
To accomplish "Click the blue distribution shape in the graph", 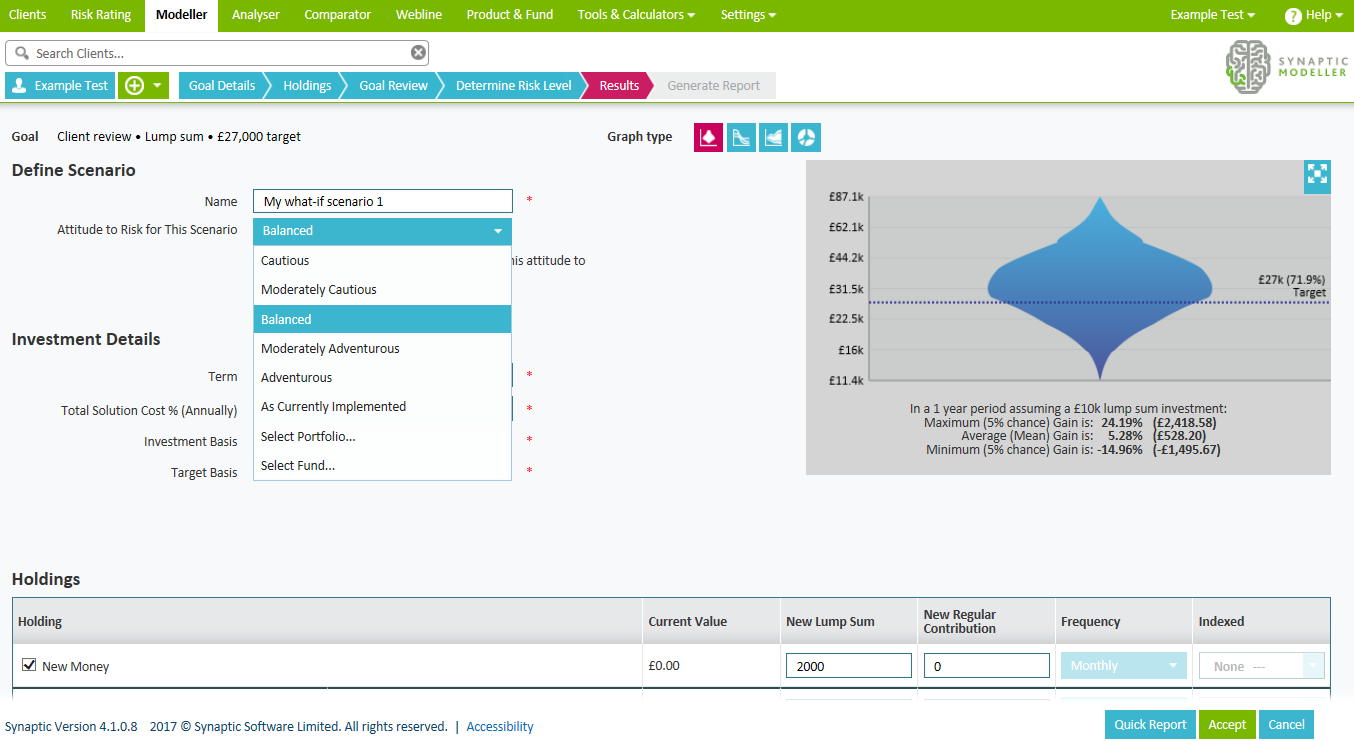I will (1100, 290).
